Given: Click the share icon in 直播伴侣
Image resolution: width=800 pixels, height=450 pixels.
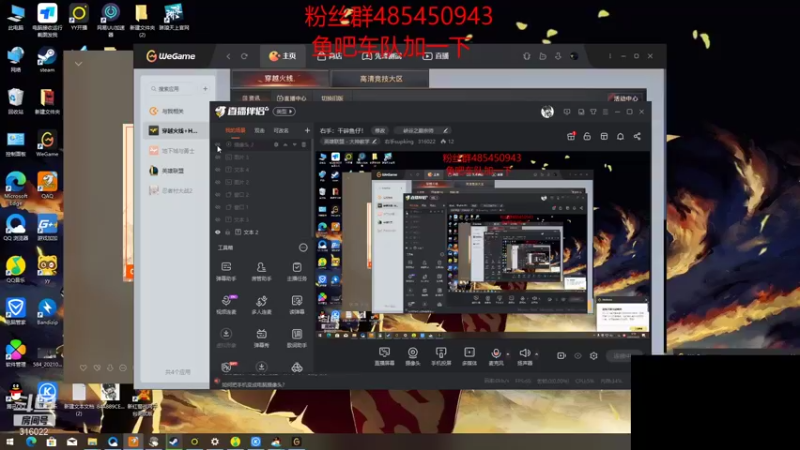Looking at the screenshot, I should [637, 136].
